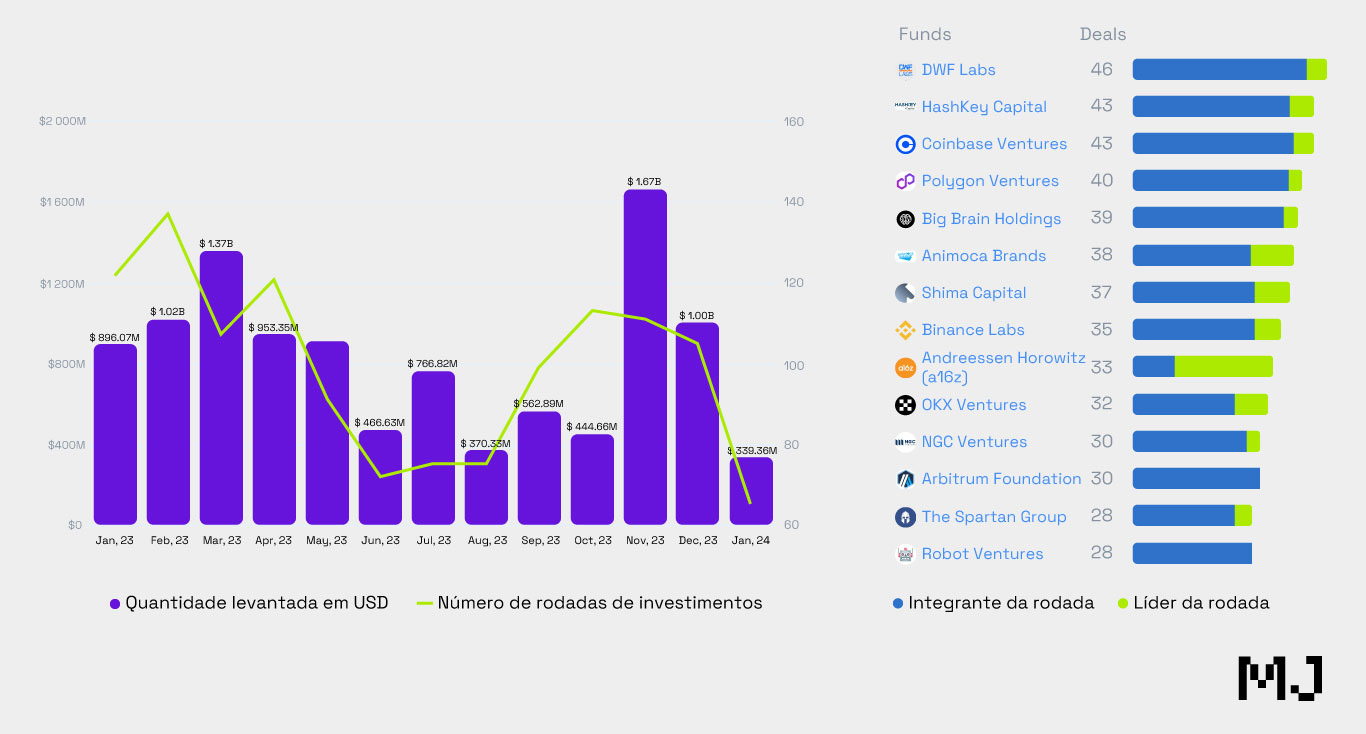This screenshot has width=1366, height=734.
Task: Open the Polygon Ventures fund link
Action: (x=990, y=181)
